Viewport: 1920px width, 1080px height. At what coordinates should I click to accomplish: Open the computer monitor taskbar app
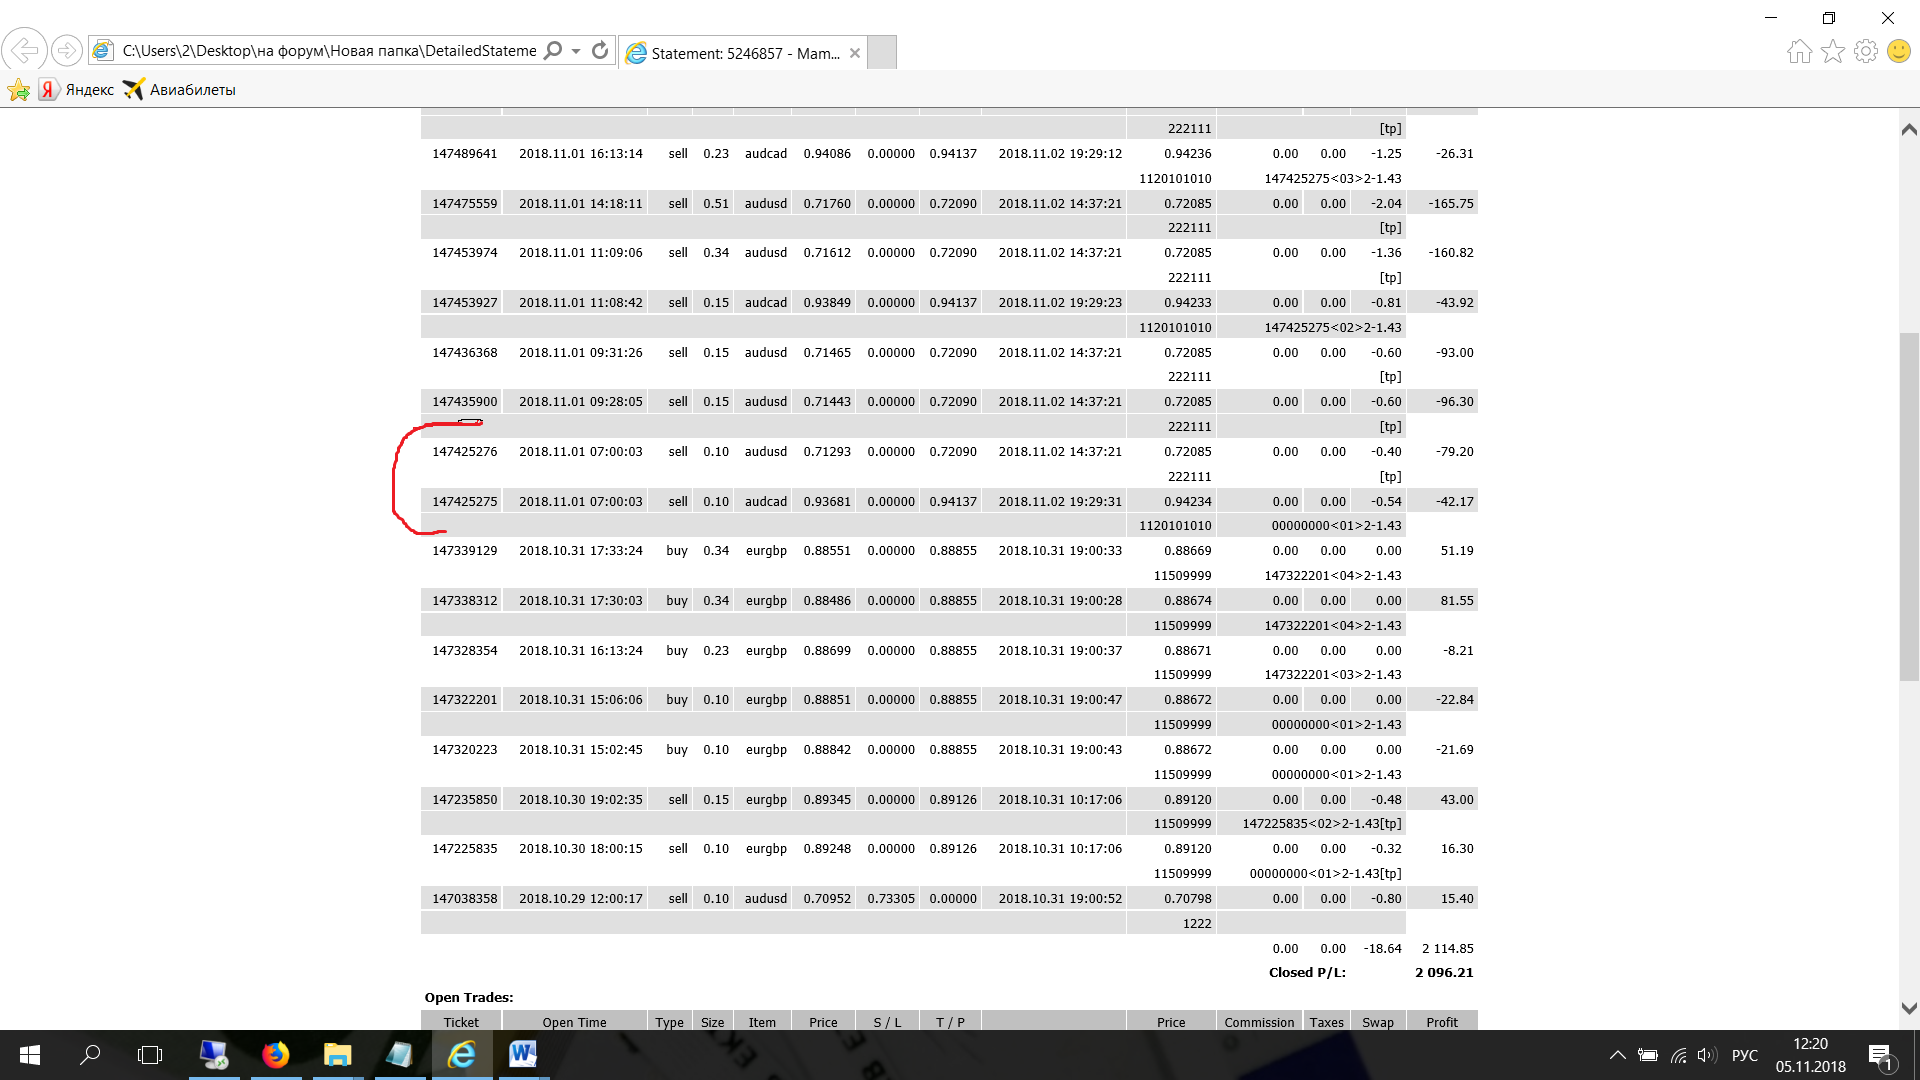(214, 1055)
